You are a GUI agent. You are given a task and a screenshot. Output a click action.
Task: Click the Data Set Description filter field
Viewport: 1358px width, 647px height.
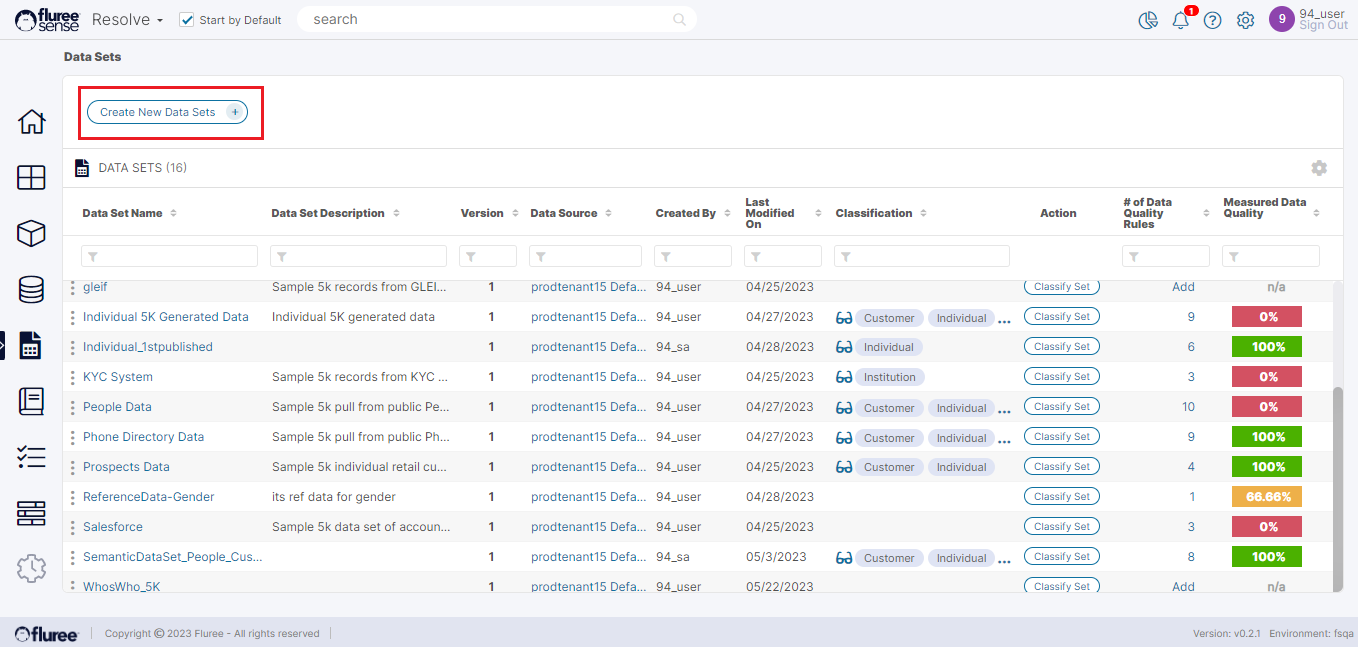(x=358, y=257)
